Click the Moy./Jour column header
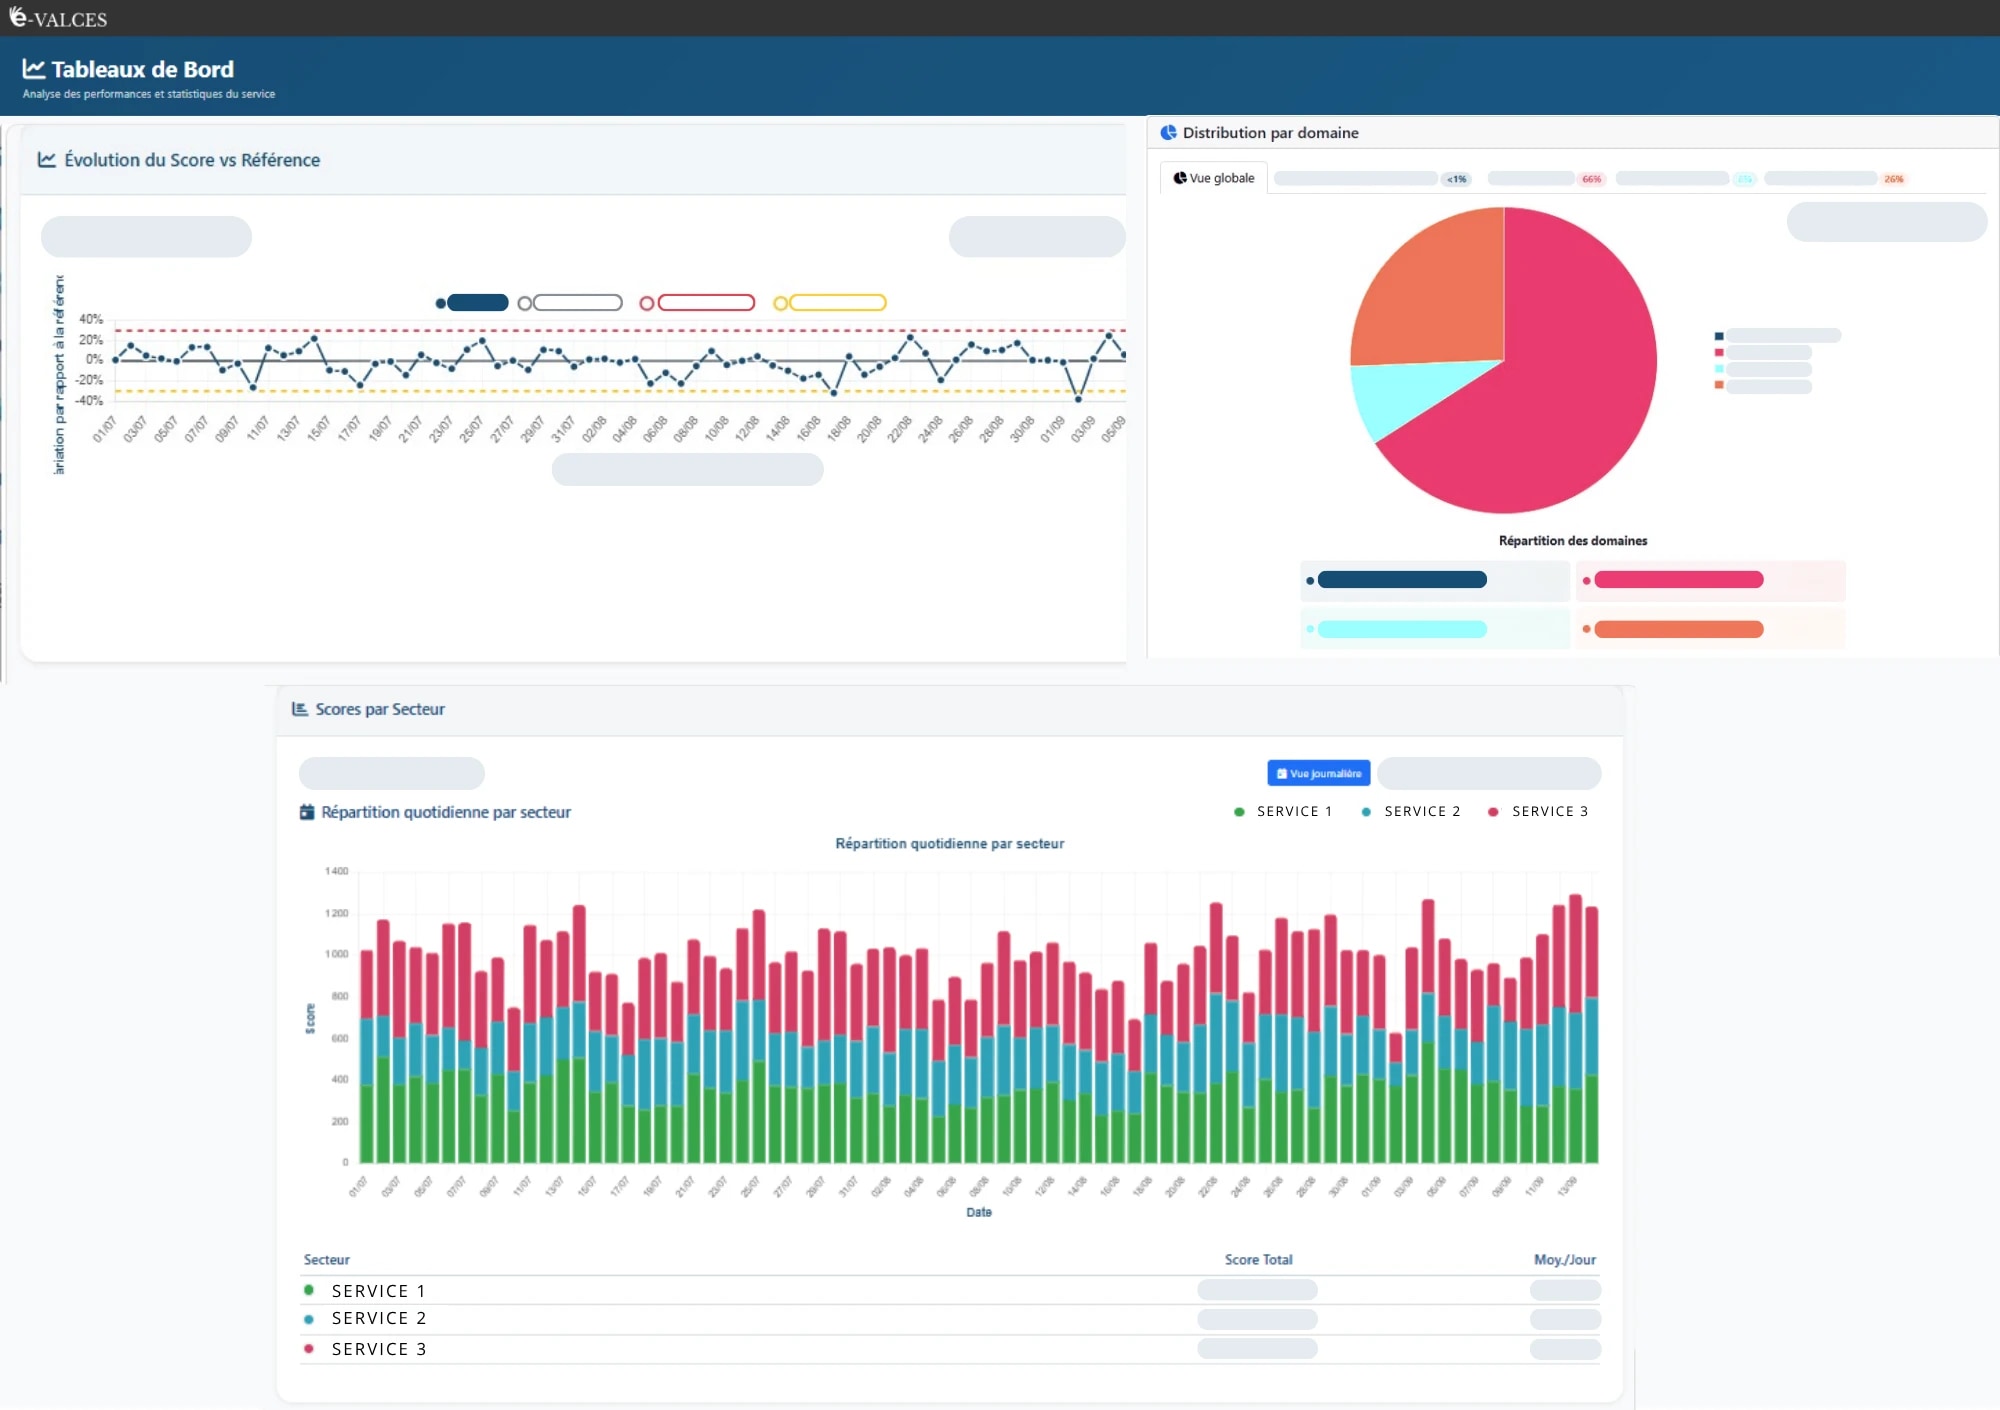The image size is (2000, 1410). 1565,1260
